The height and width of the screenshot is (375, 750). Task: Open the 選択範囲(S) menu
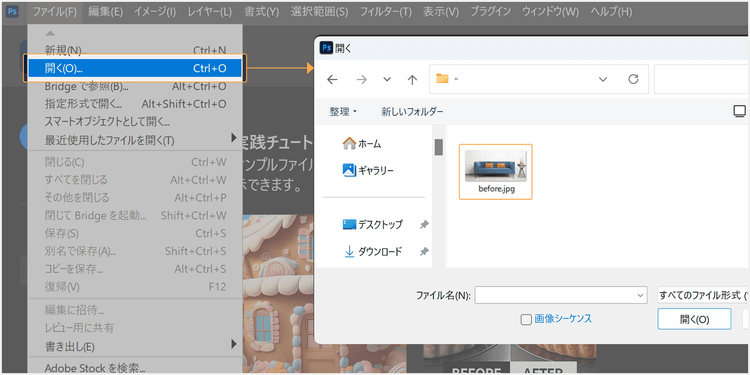tap(319, 12)
